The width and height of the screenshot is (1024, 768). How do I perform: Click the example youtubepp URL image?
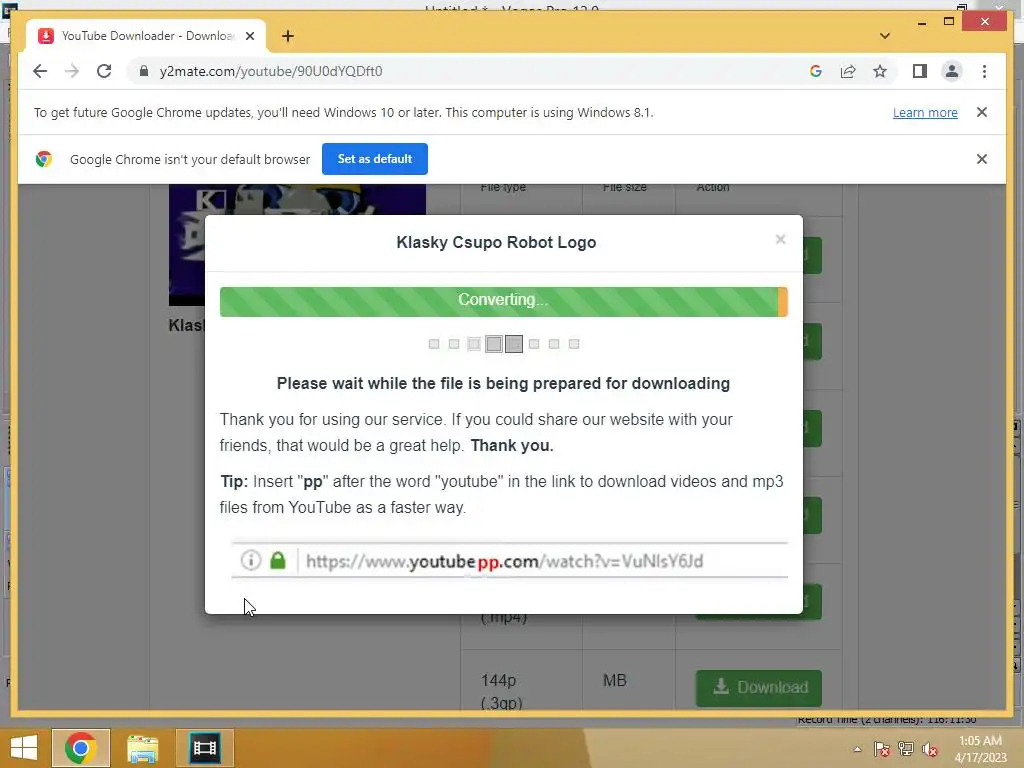(509, 560)
